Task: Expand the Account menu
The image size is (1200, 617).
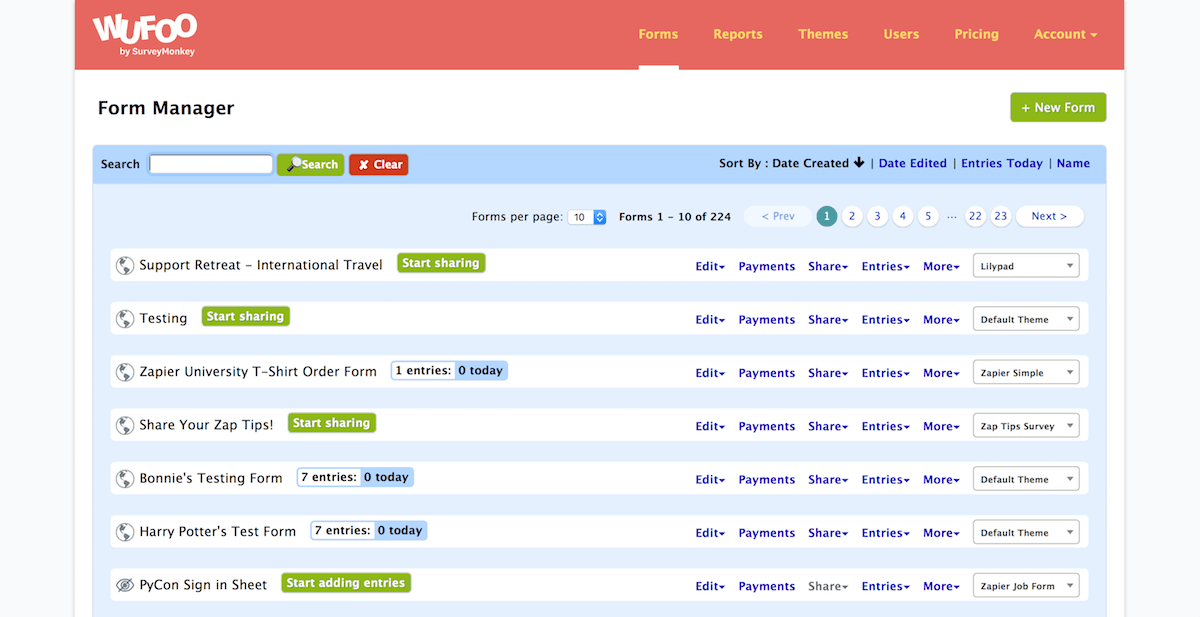Action: (x=1065, y=34)
